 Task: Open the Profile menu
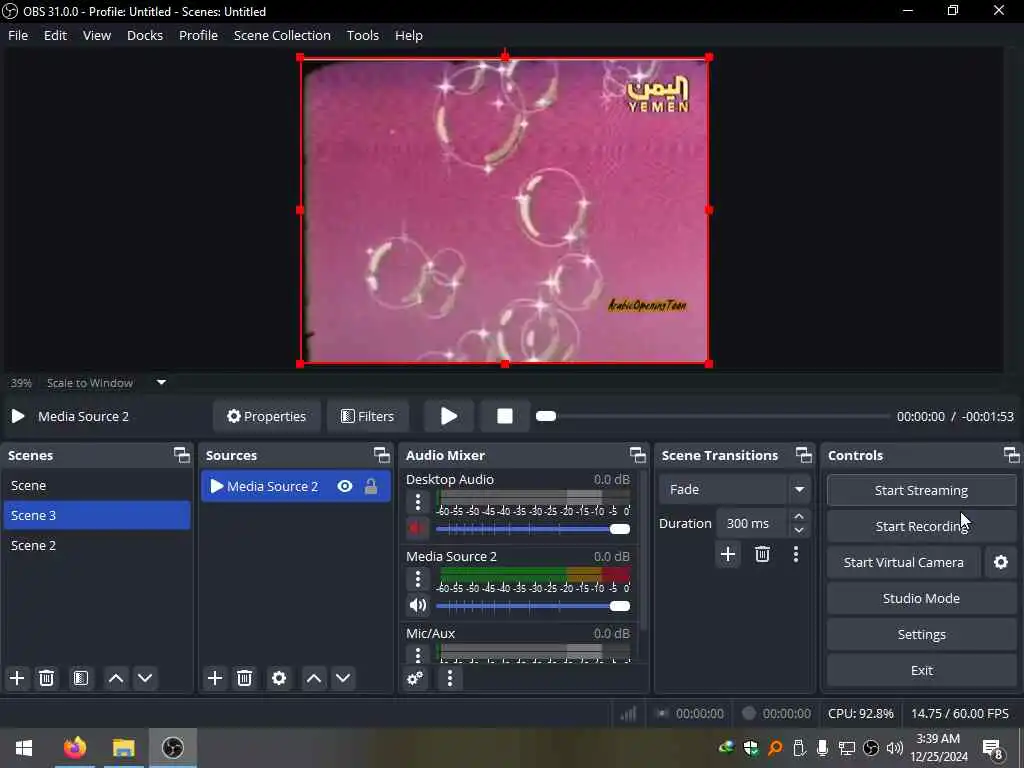[x=198, y=35]
